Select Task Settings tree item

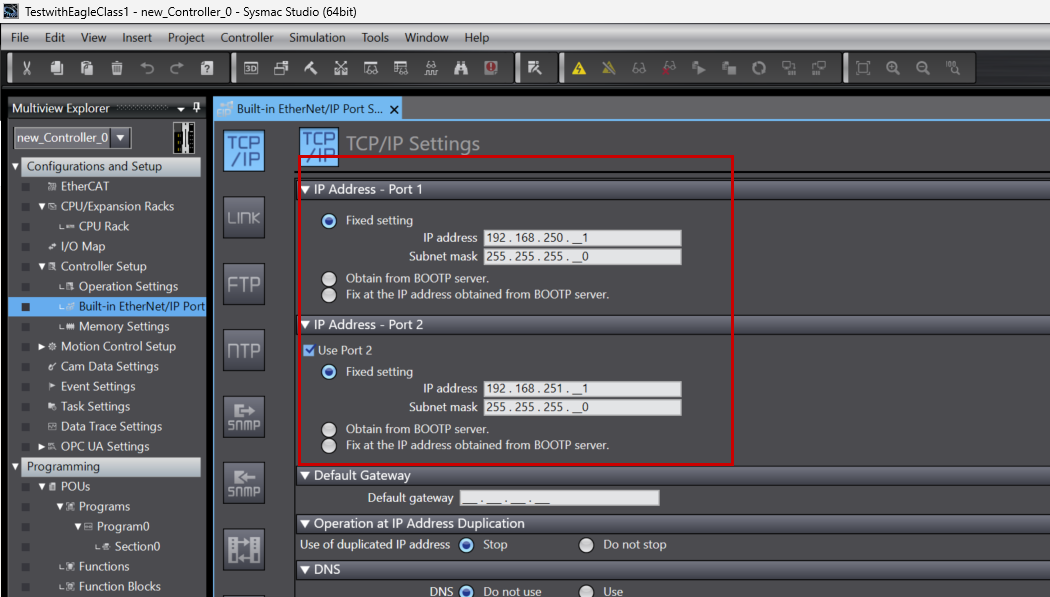click(x=95, y=406)
